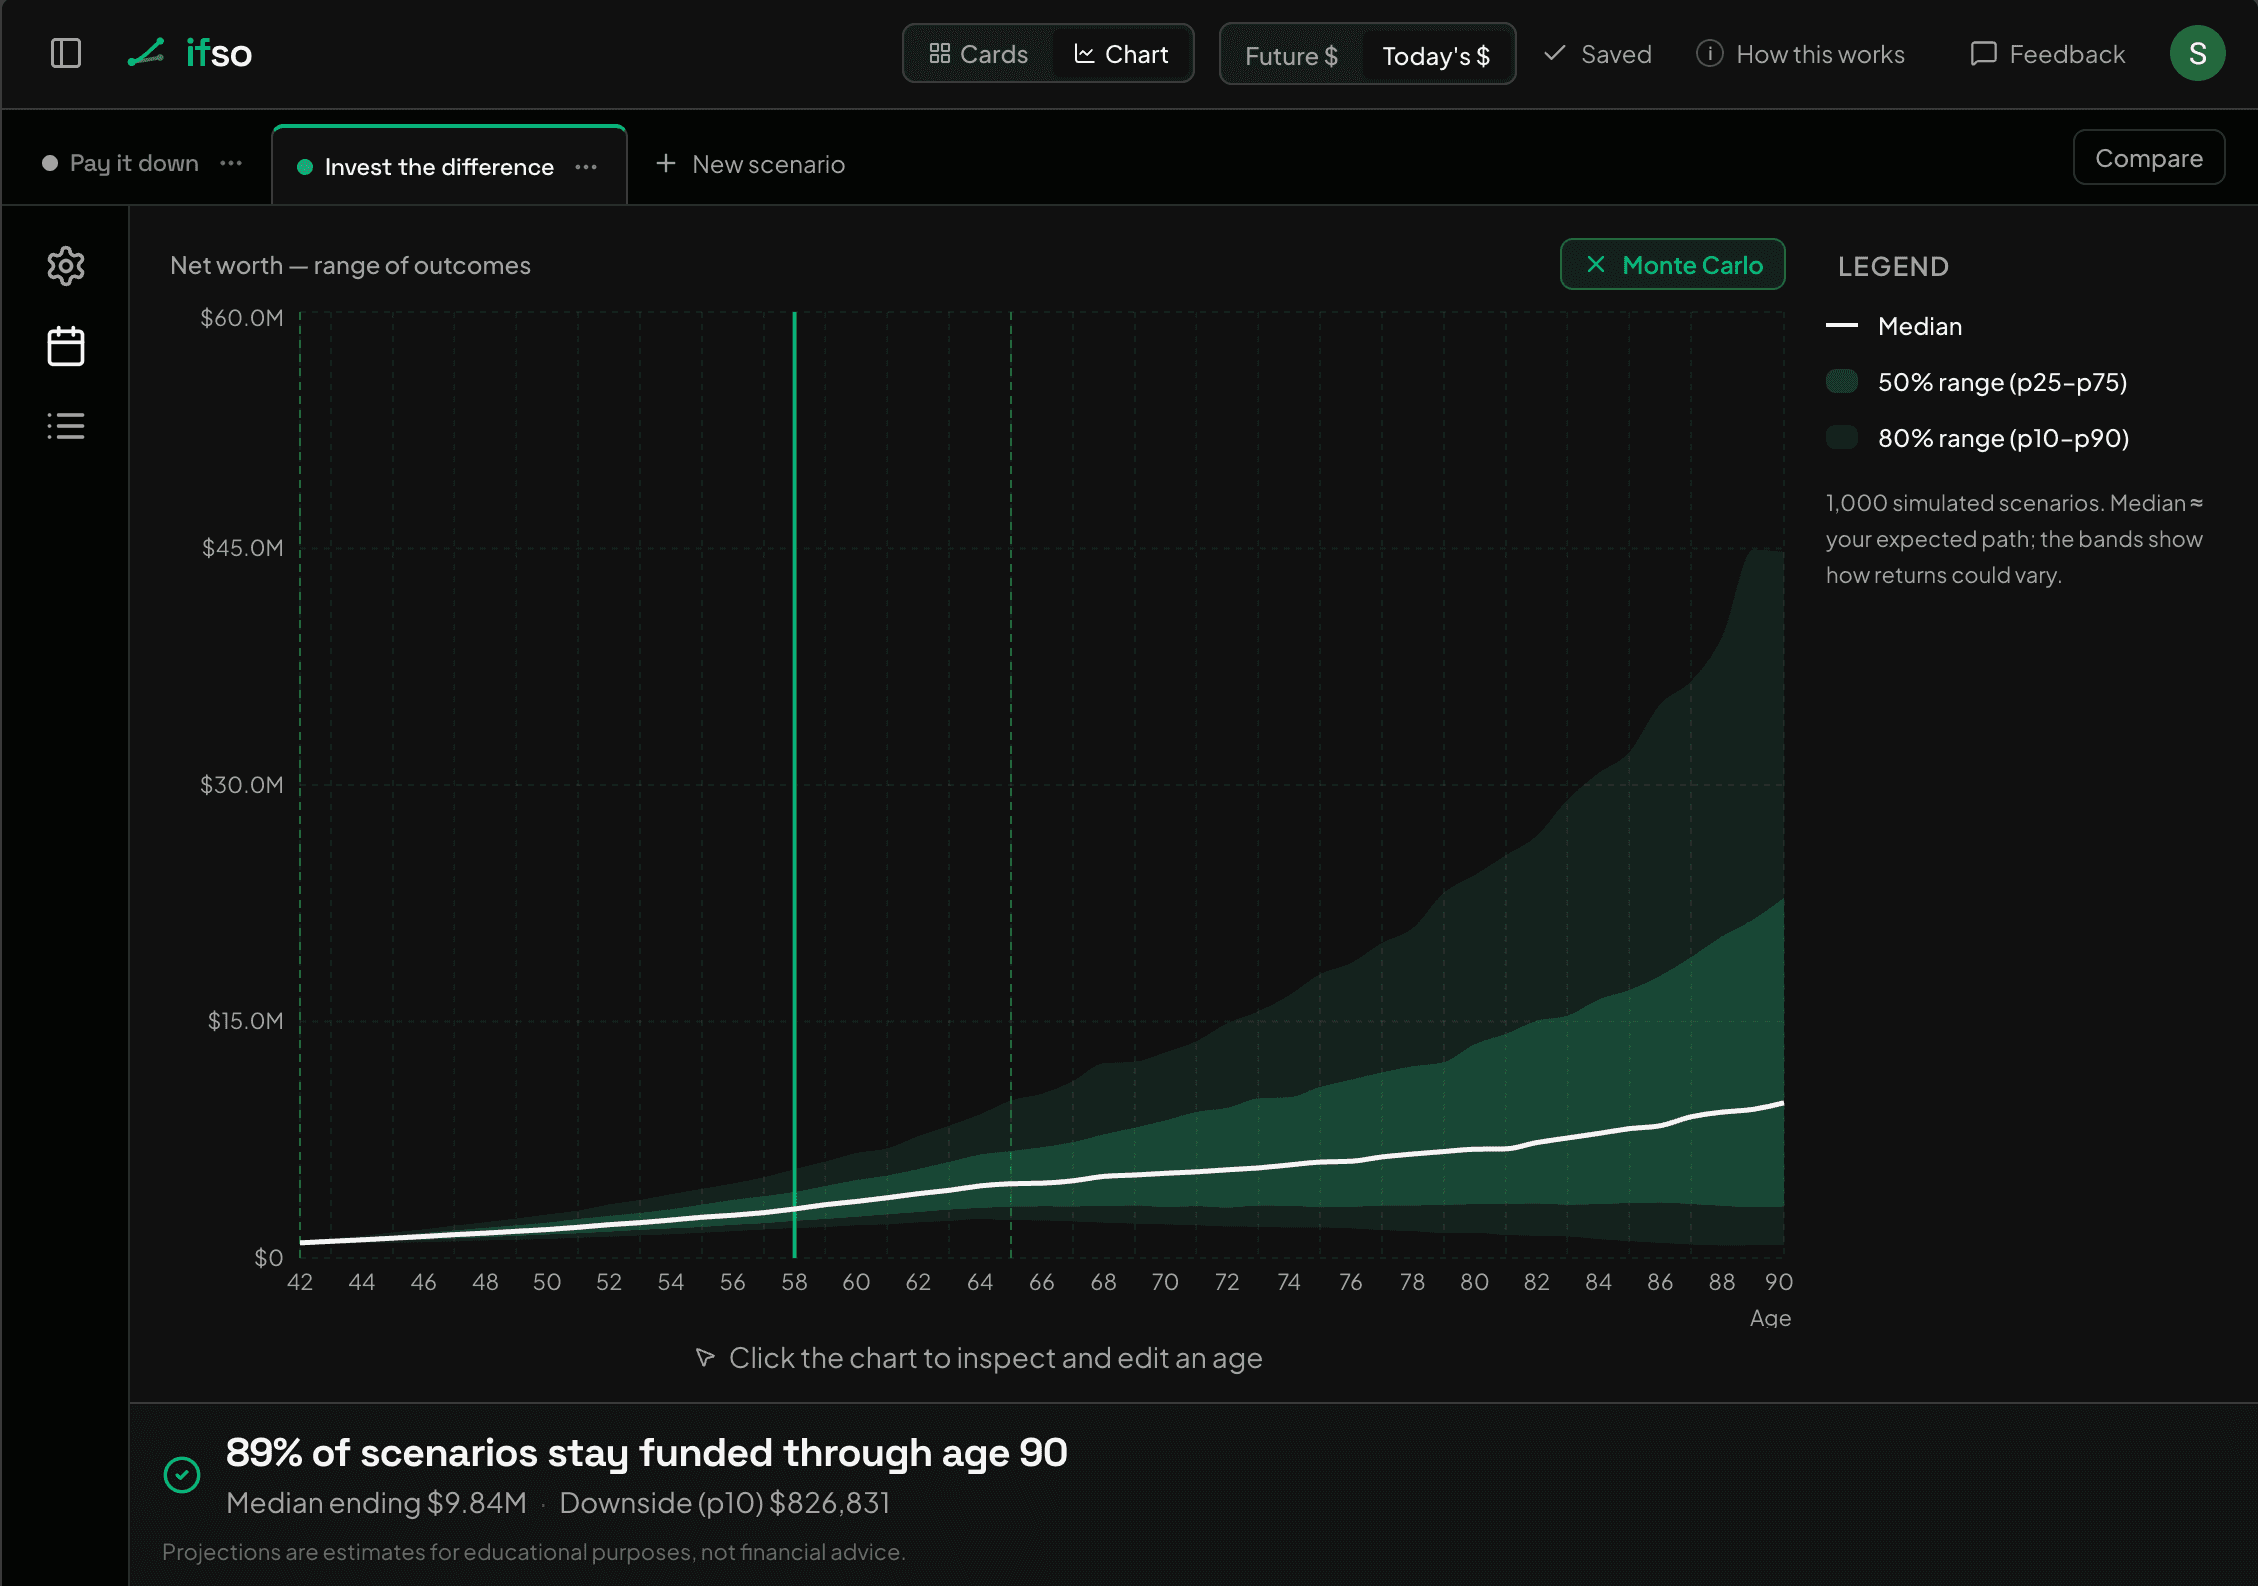Turn off Monte Carlo simulation
Screen dimensions: 2258x1586
click(x=1672, y=264)
